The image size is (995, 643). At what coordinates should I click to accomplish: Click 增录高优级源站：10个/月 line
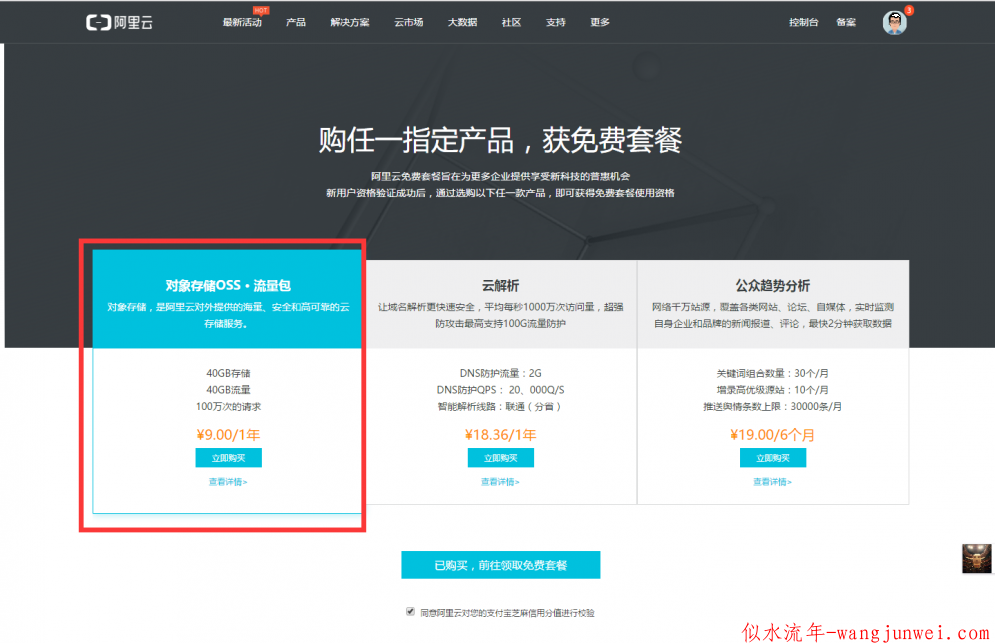tap(772, 390)
